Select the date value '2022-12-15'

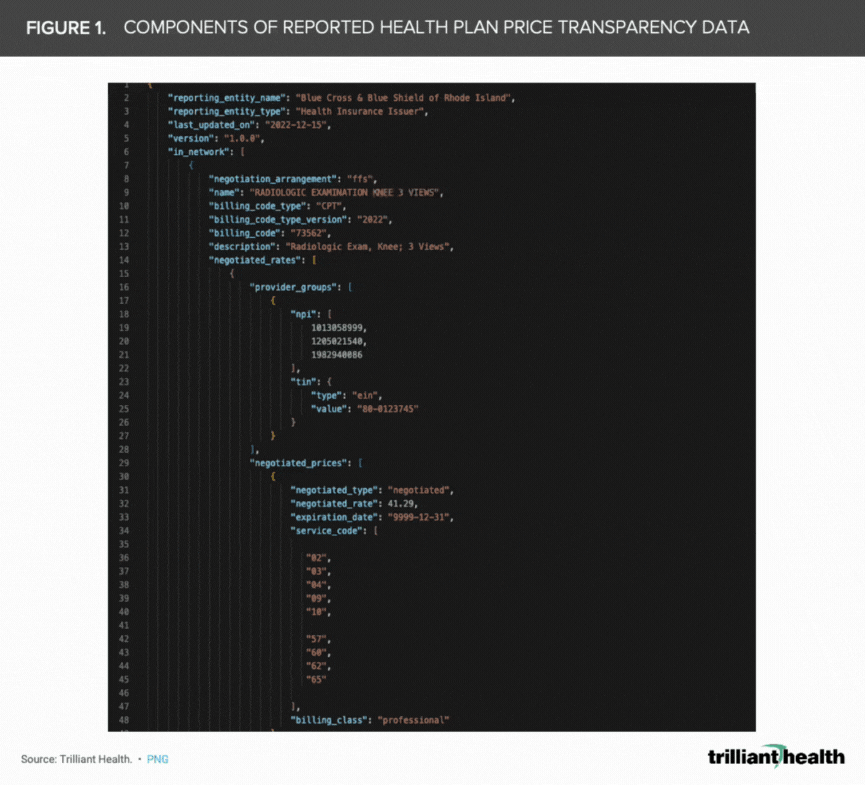click(x=296, y=125)
